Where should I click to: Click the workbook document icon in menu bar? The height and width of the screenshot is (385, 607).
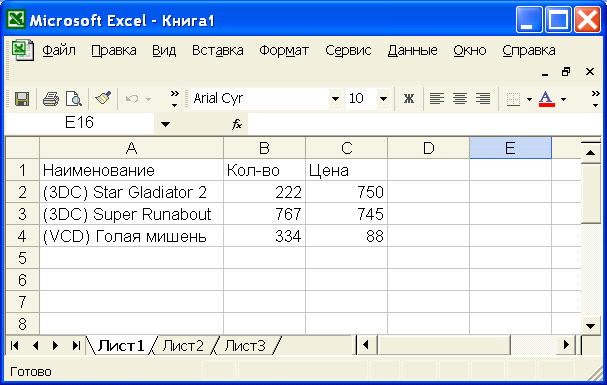pos(23,50)
